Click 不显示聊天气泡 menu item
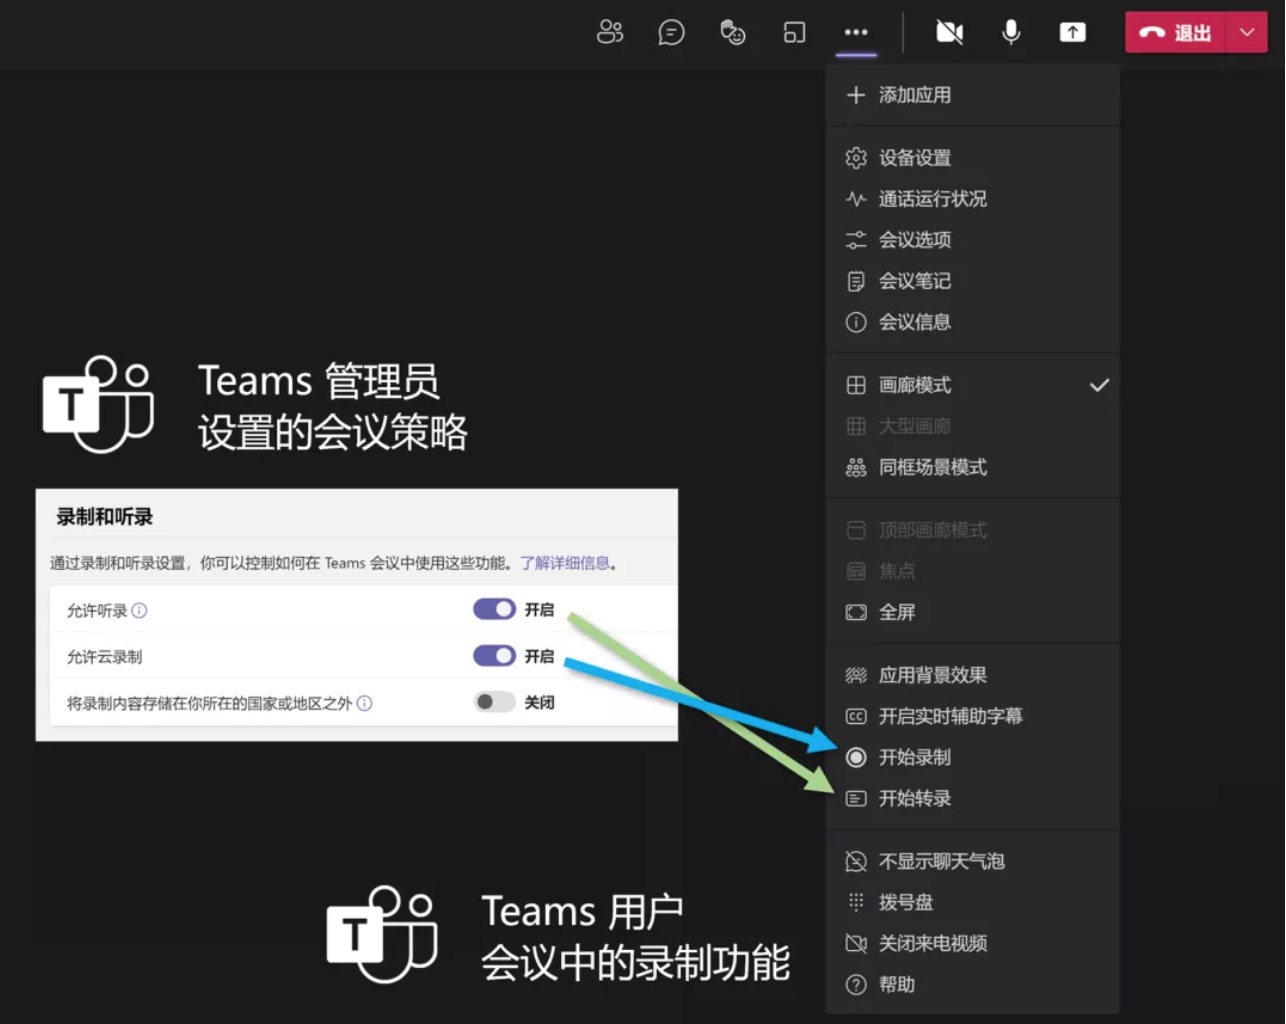Screen dimensions: 1286x1024 [x=973, y=861]
